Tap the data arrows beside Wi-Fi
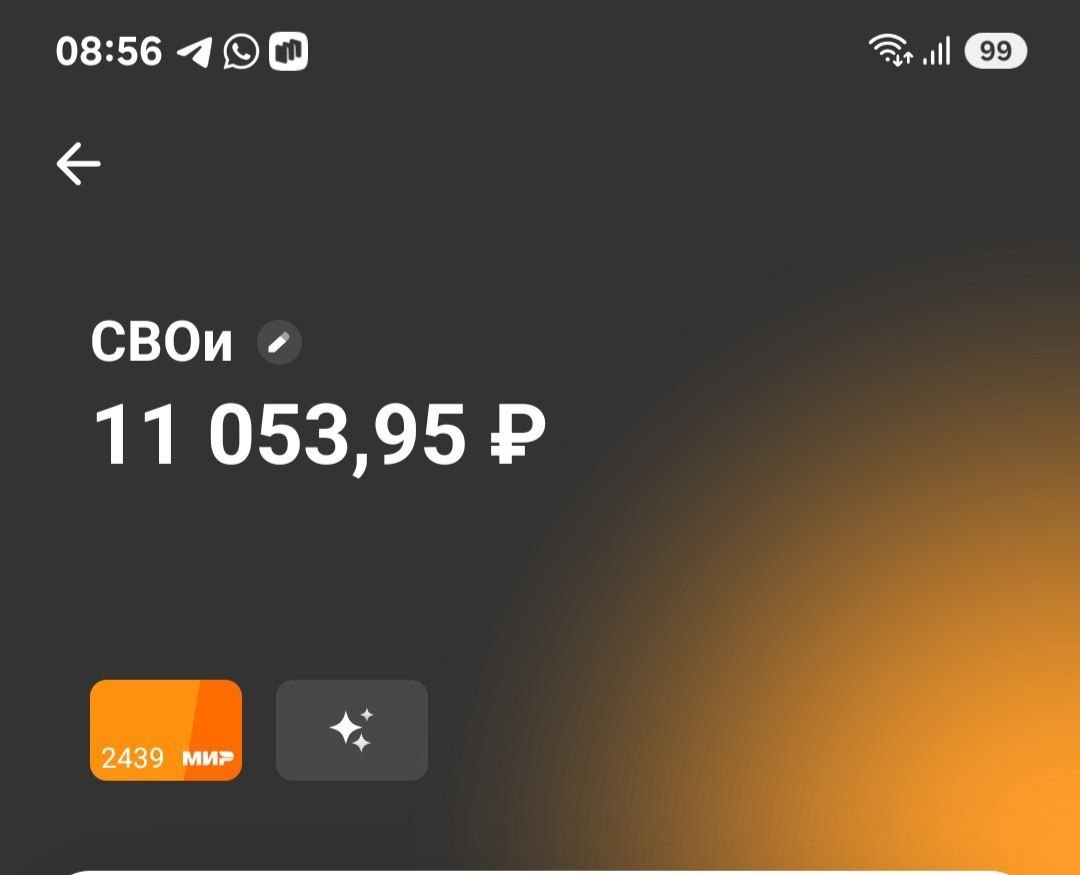 click(902, 59)
